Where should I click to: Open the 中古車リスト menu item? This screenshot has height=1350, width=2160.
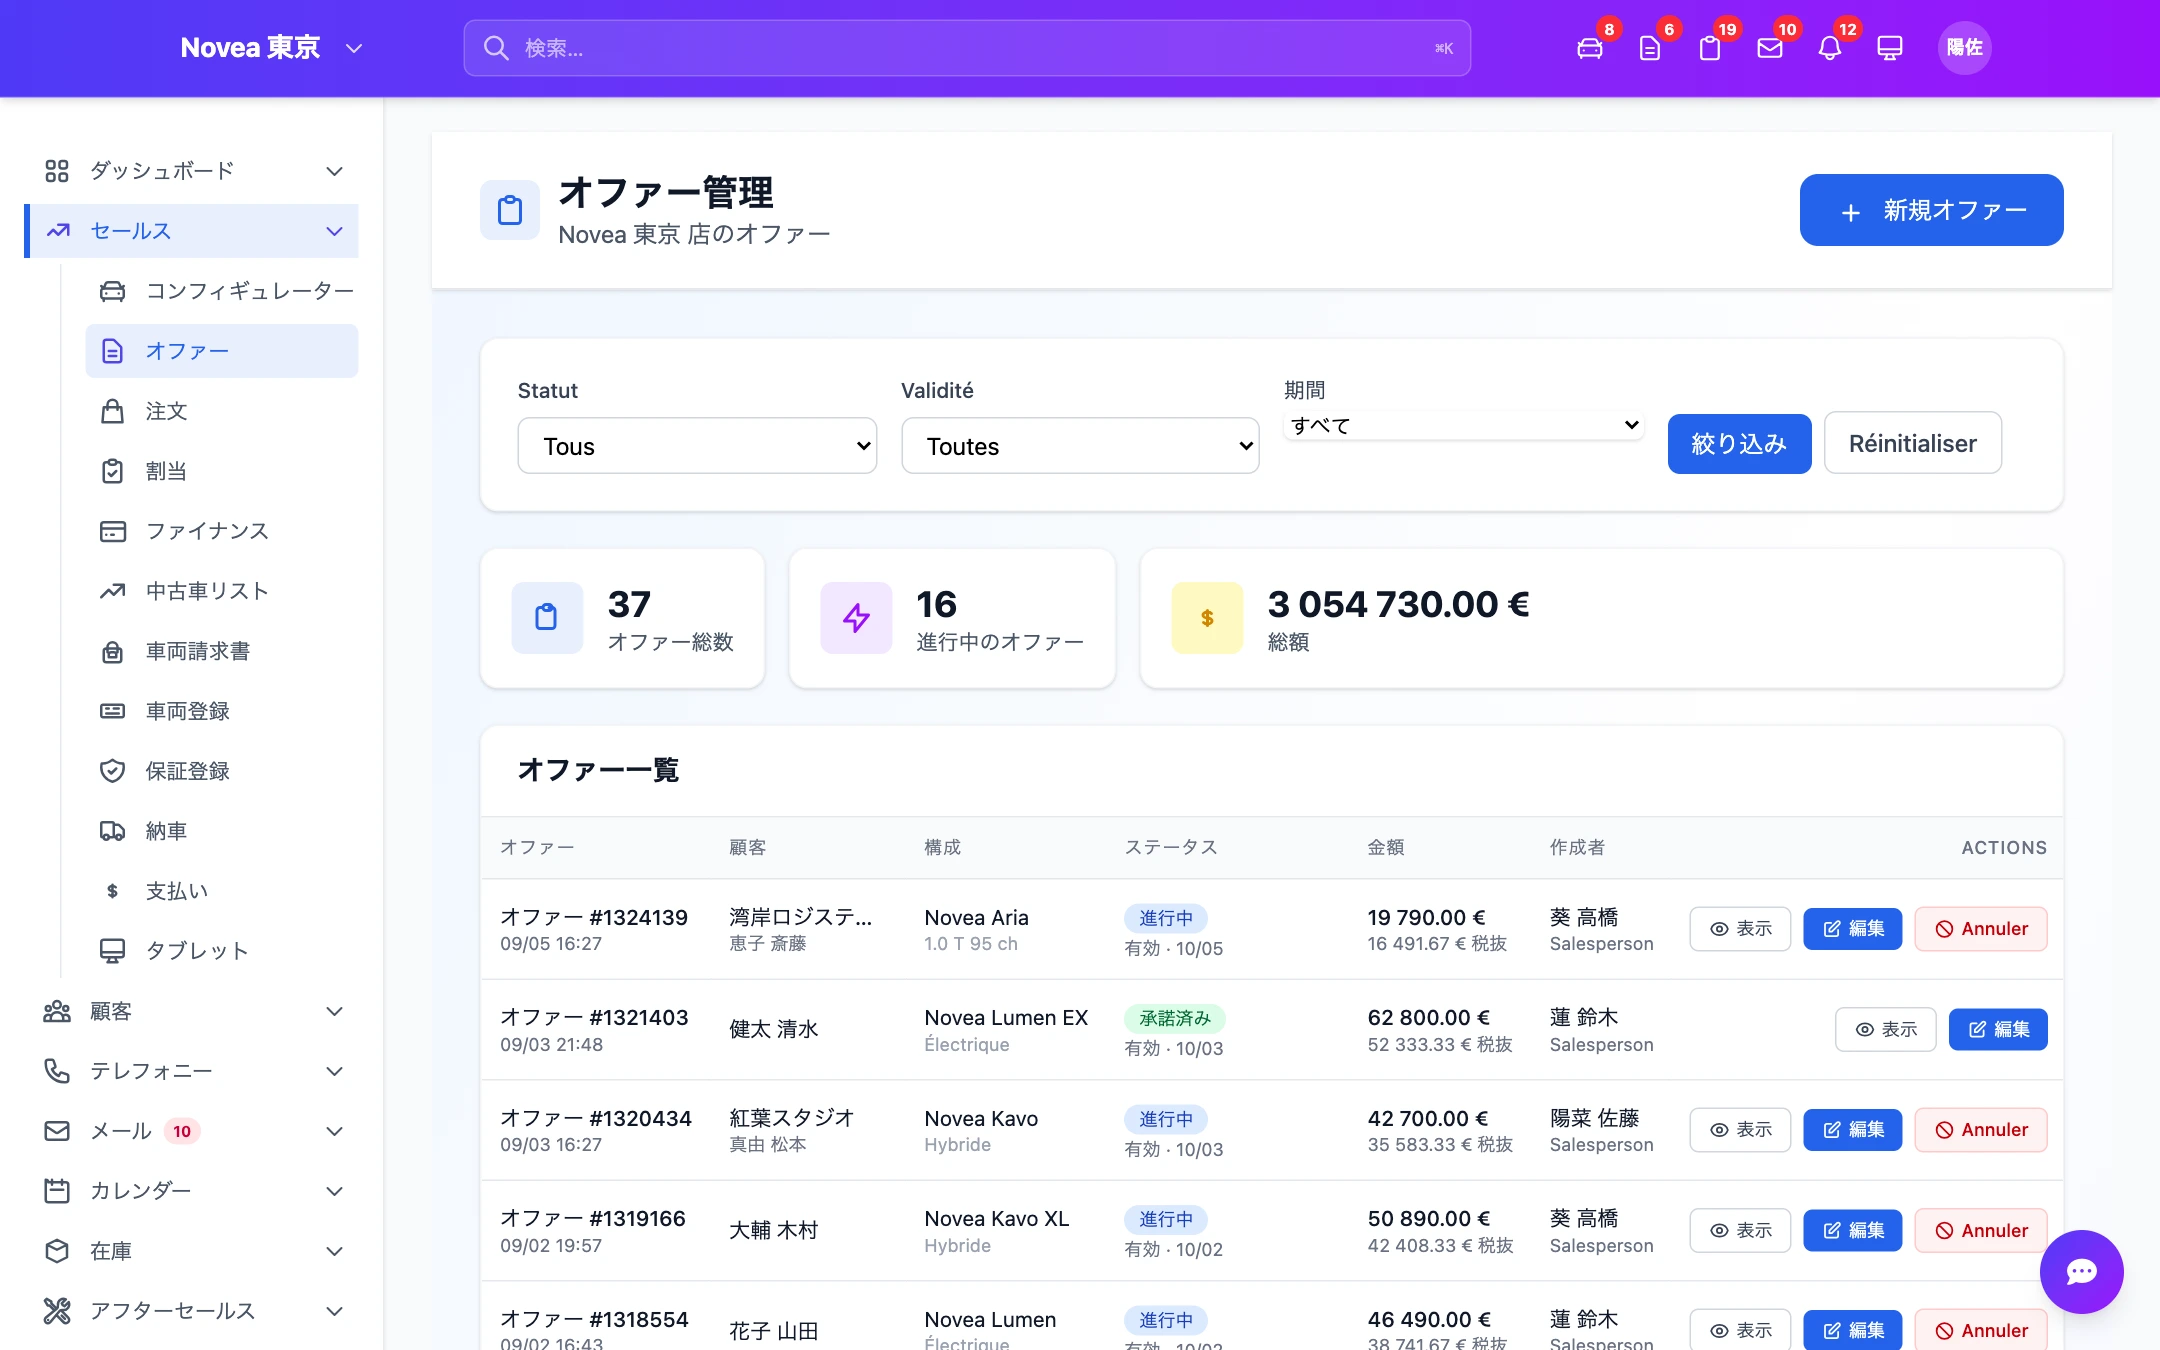pos(222,591)
